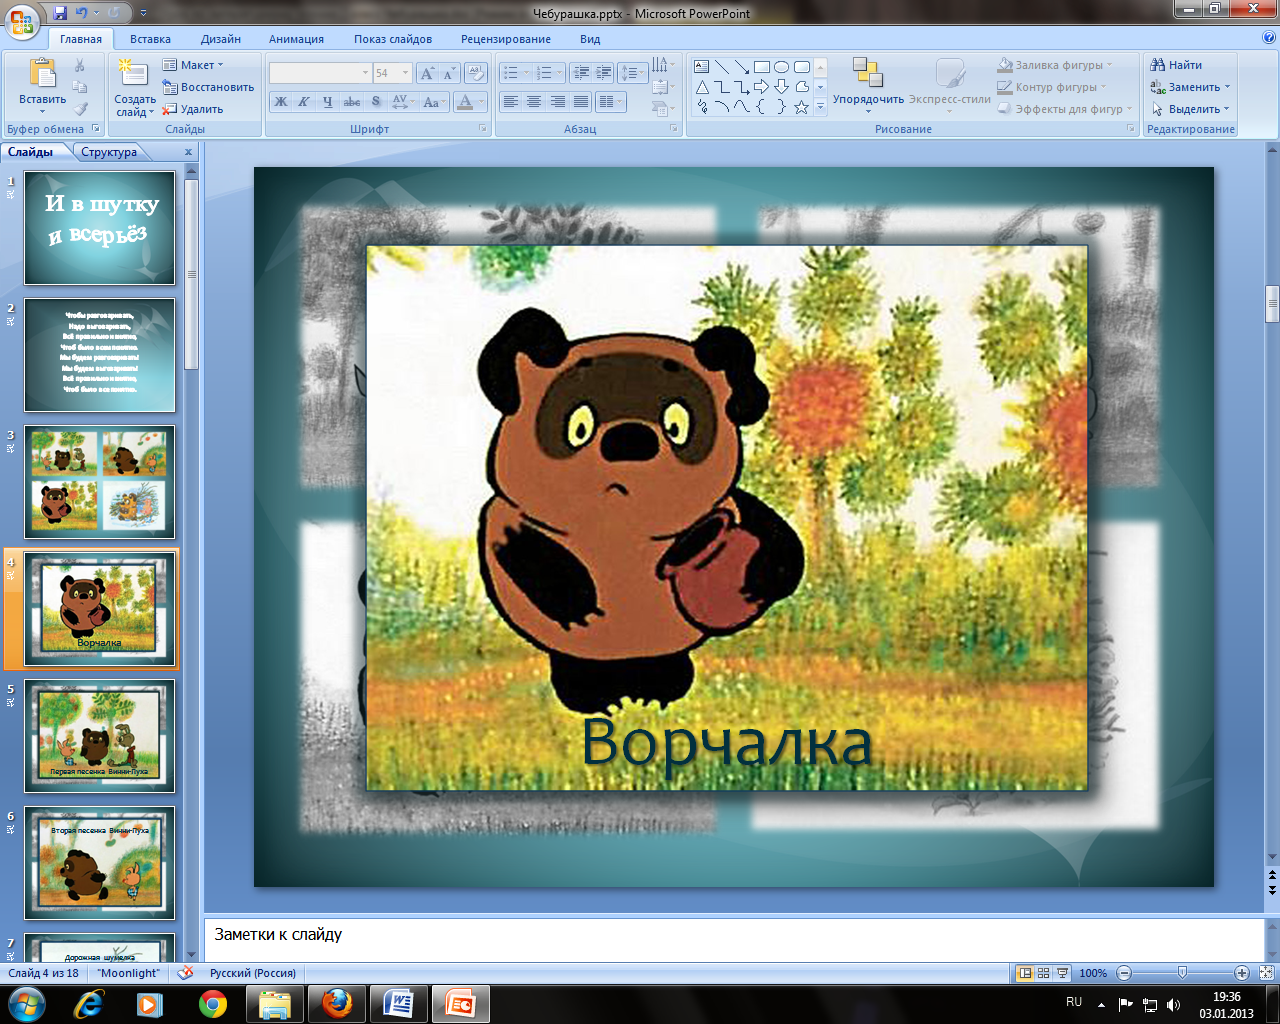This screenshot has width=1280, height=1024.
Task: Close the slides pane with X
Action: coord(188,152)
